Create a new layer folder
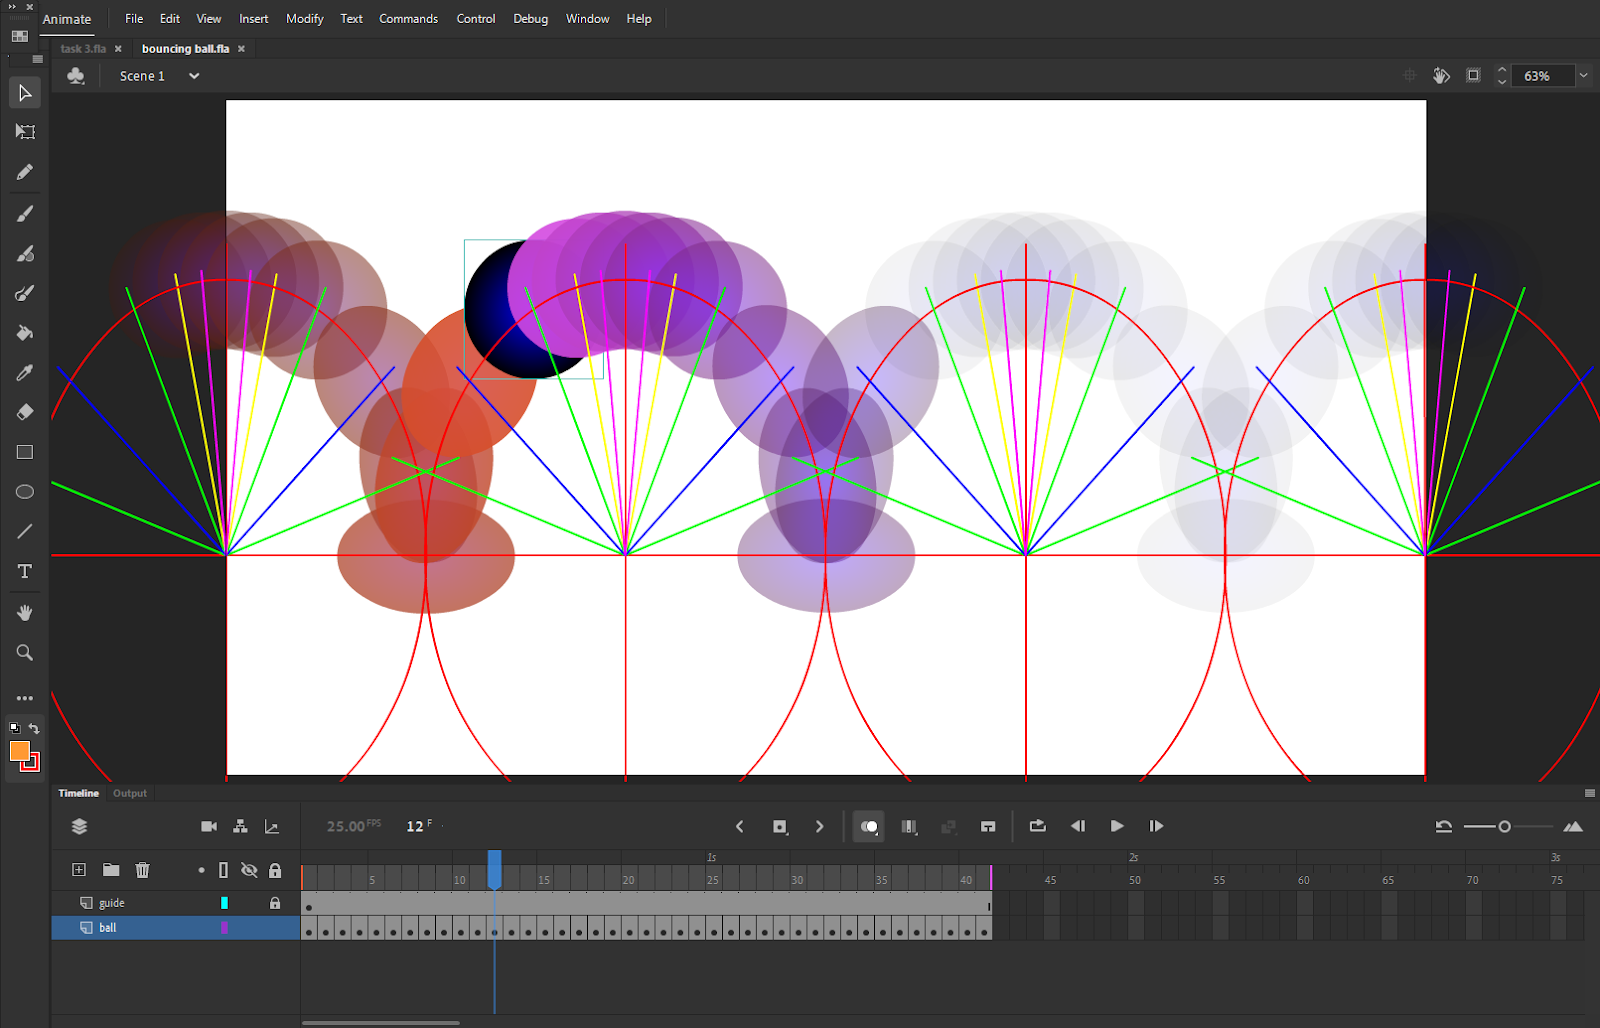Image resolution: width=1600 pixels, height=1028 pixels. (x=111, y=870)
